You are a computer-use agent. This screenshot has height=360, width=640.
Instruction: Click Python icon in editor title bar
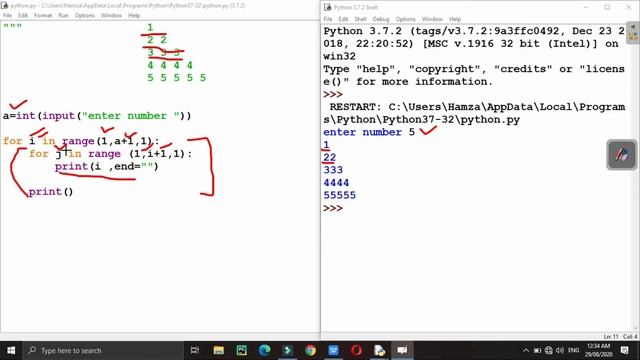[x=5, y=6]
